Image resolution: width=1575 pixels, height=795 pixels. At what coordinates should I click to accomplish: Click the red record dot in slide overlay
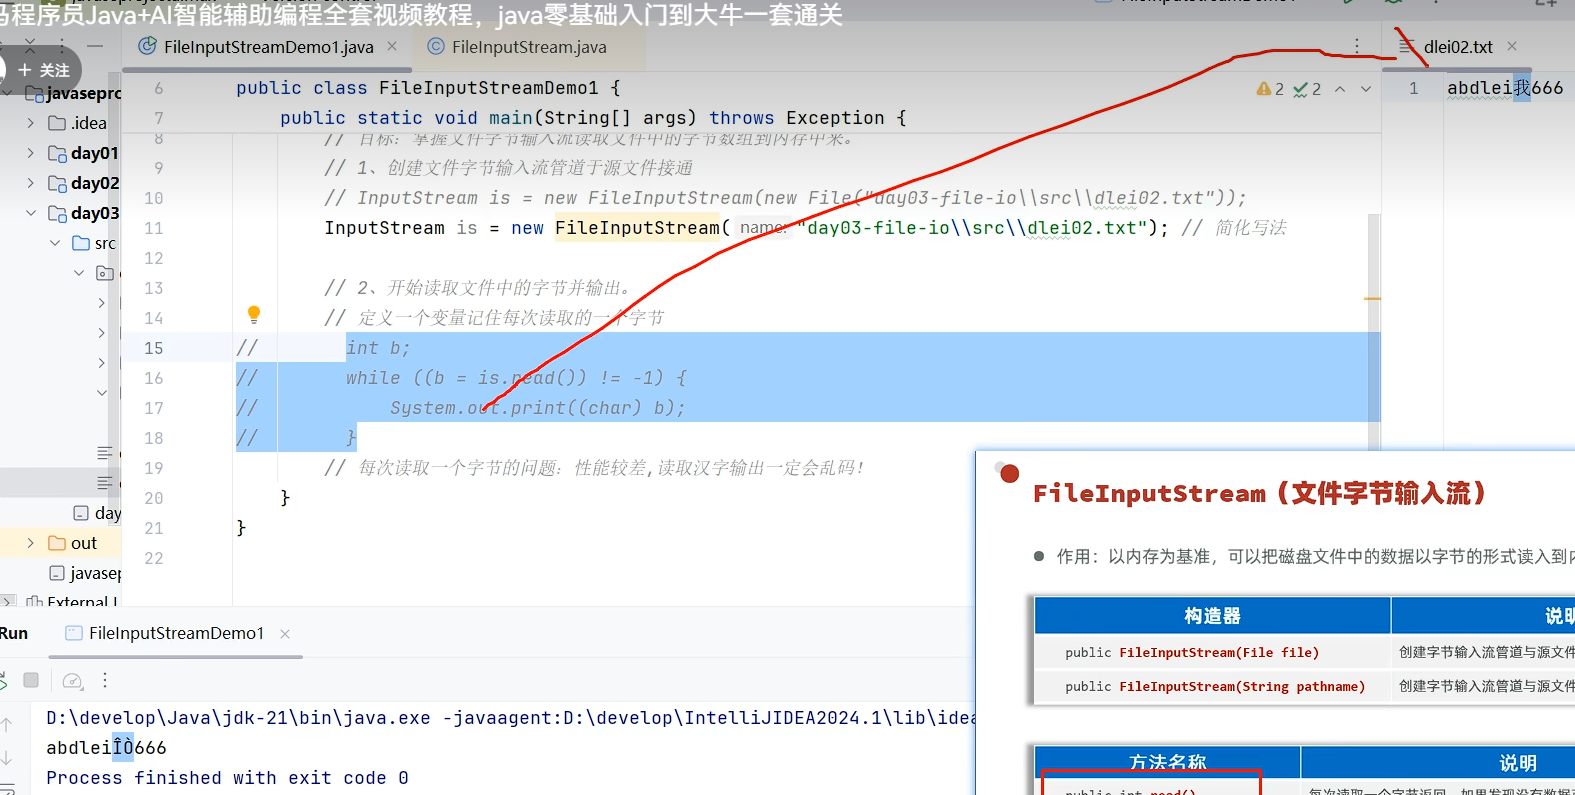click(x=1009, y=473)
